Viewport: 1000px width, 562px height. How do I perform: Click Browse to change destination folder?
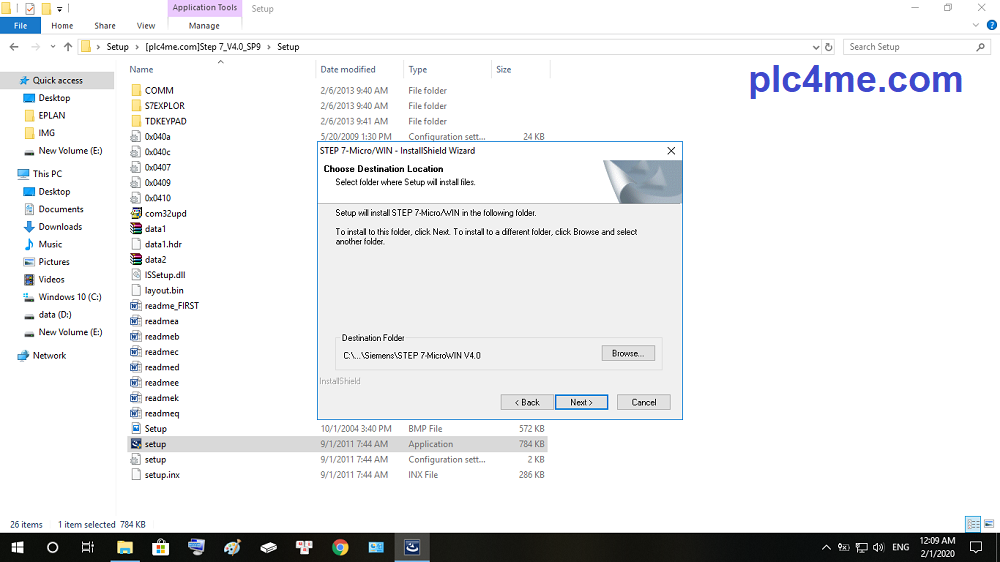pos(628,353)
